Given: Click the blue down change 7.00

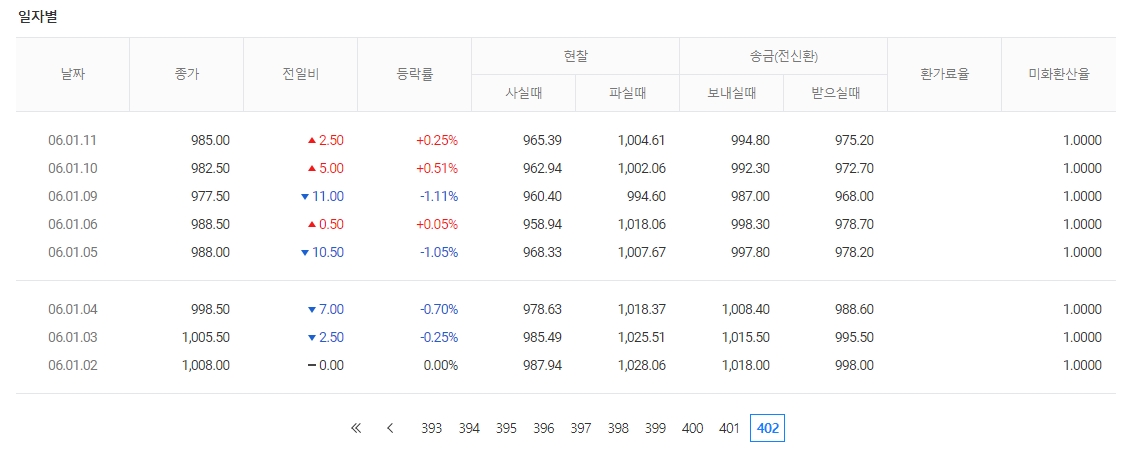Looking at the screenshot, I should click(326, 309).
